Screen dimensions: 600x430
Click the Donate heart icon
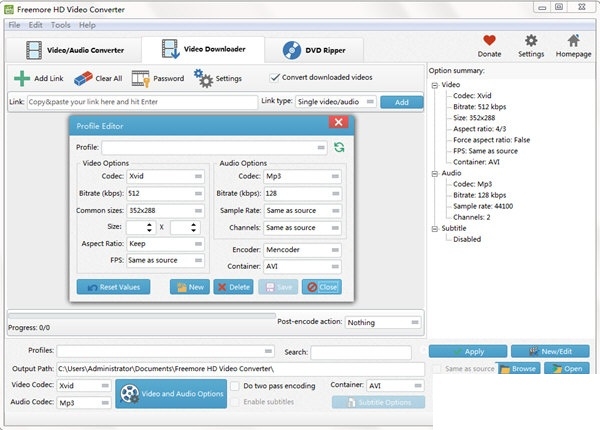[489, 40]
